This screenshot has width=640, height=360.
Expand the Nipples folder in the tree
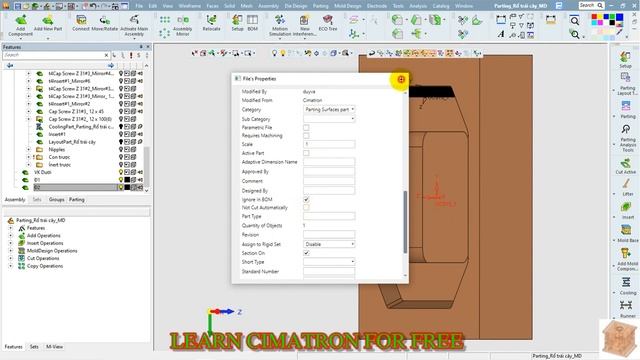(x=29, y=149)
